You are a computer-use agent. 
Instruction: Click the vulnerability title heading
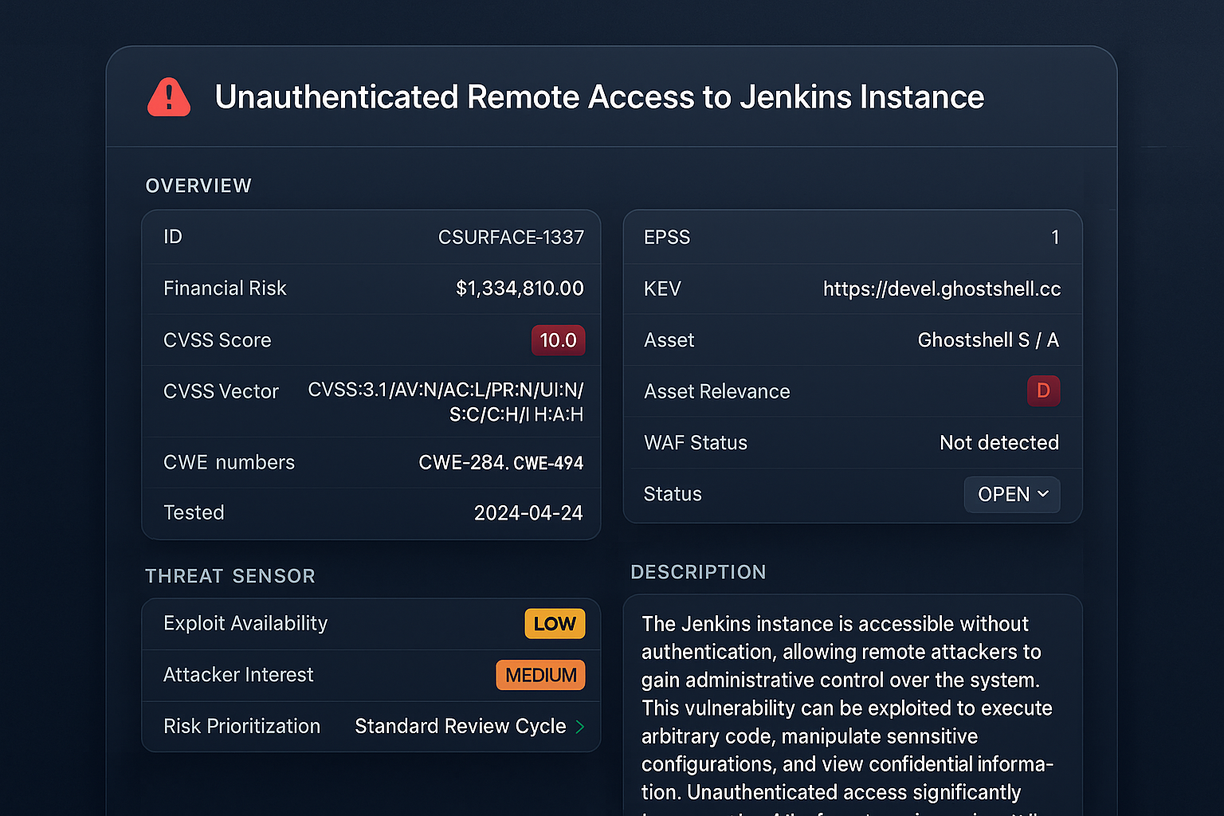coord(599,97)
